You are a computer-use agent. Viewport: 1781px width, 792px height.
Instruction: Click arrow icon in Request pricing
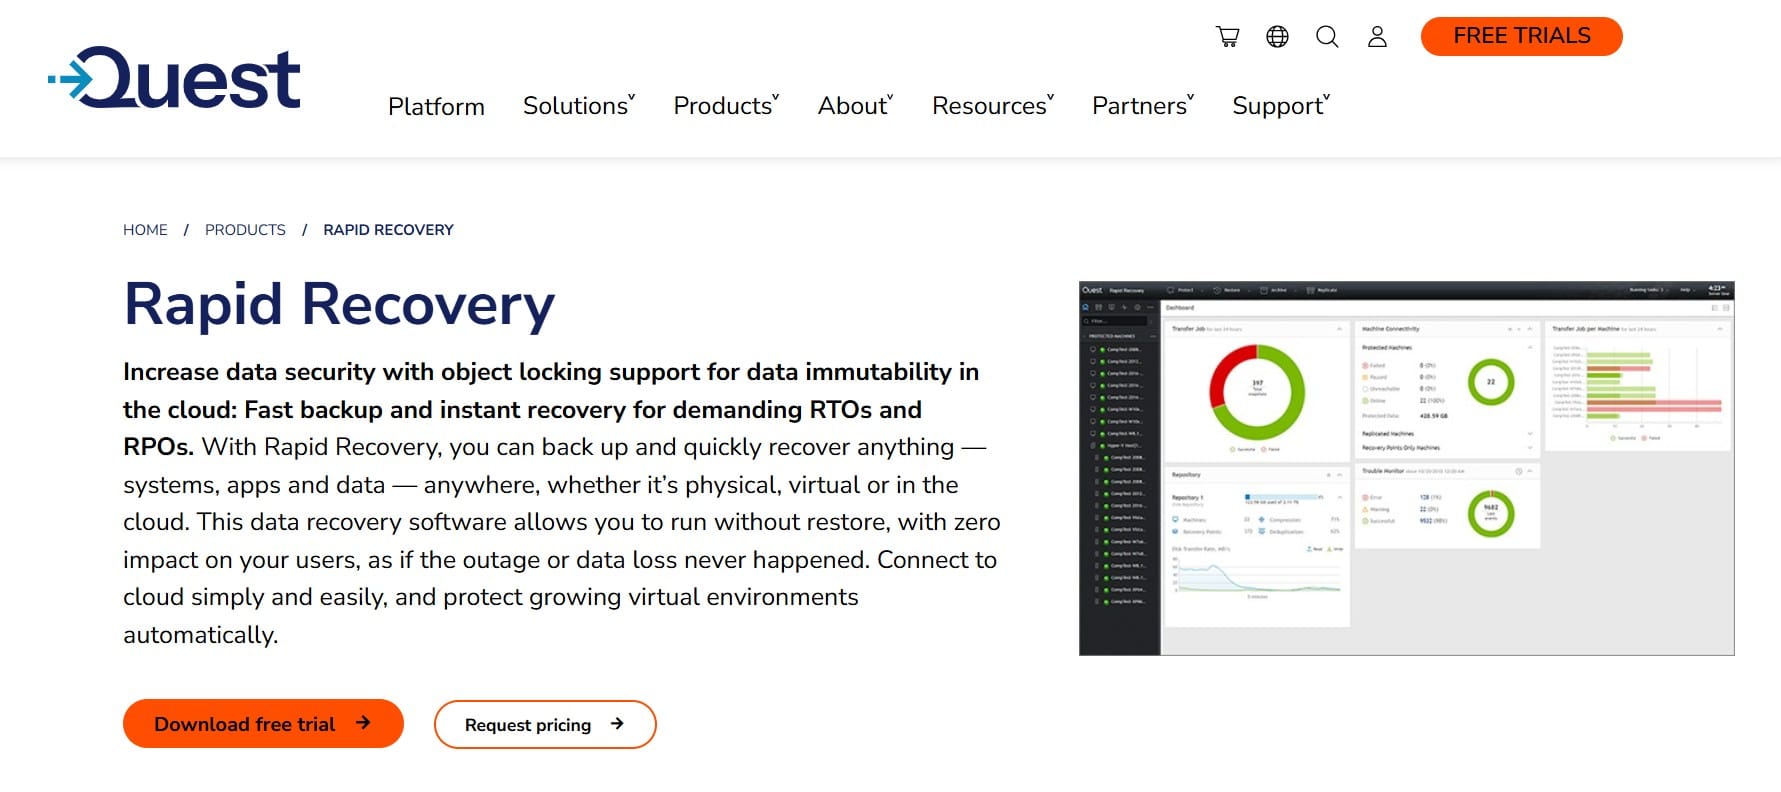tap(617, 724)
